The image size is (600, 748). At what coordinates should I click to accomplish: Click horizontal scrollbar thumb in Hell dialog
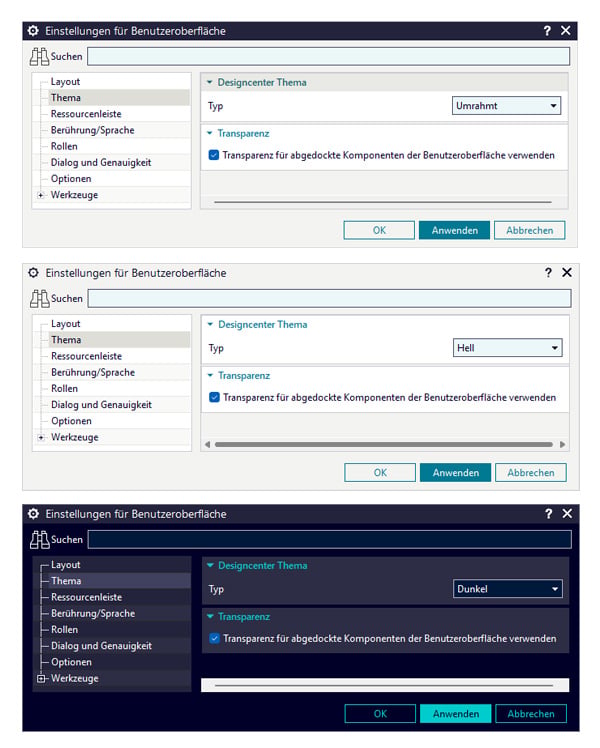coord(383,444)
